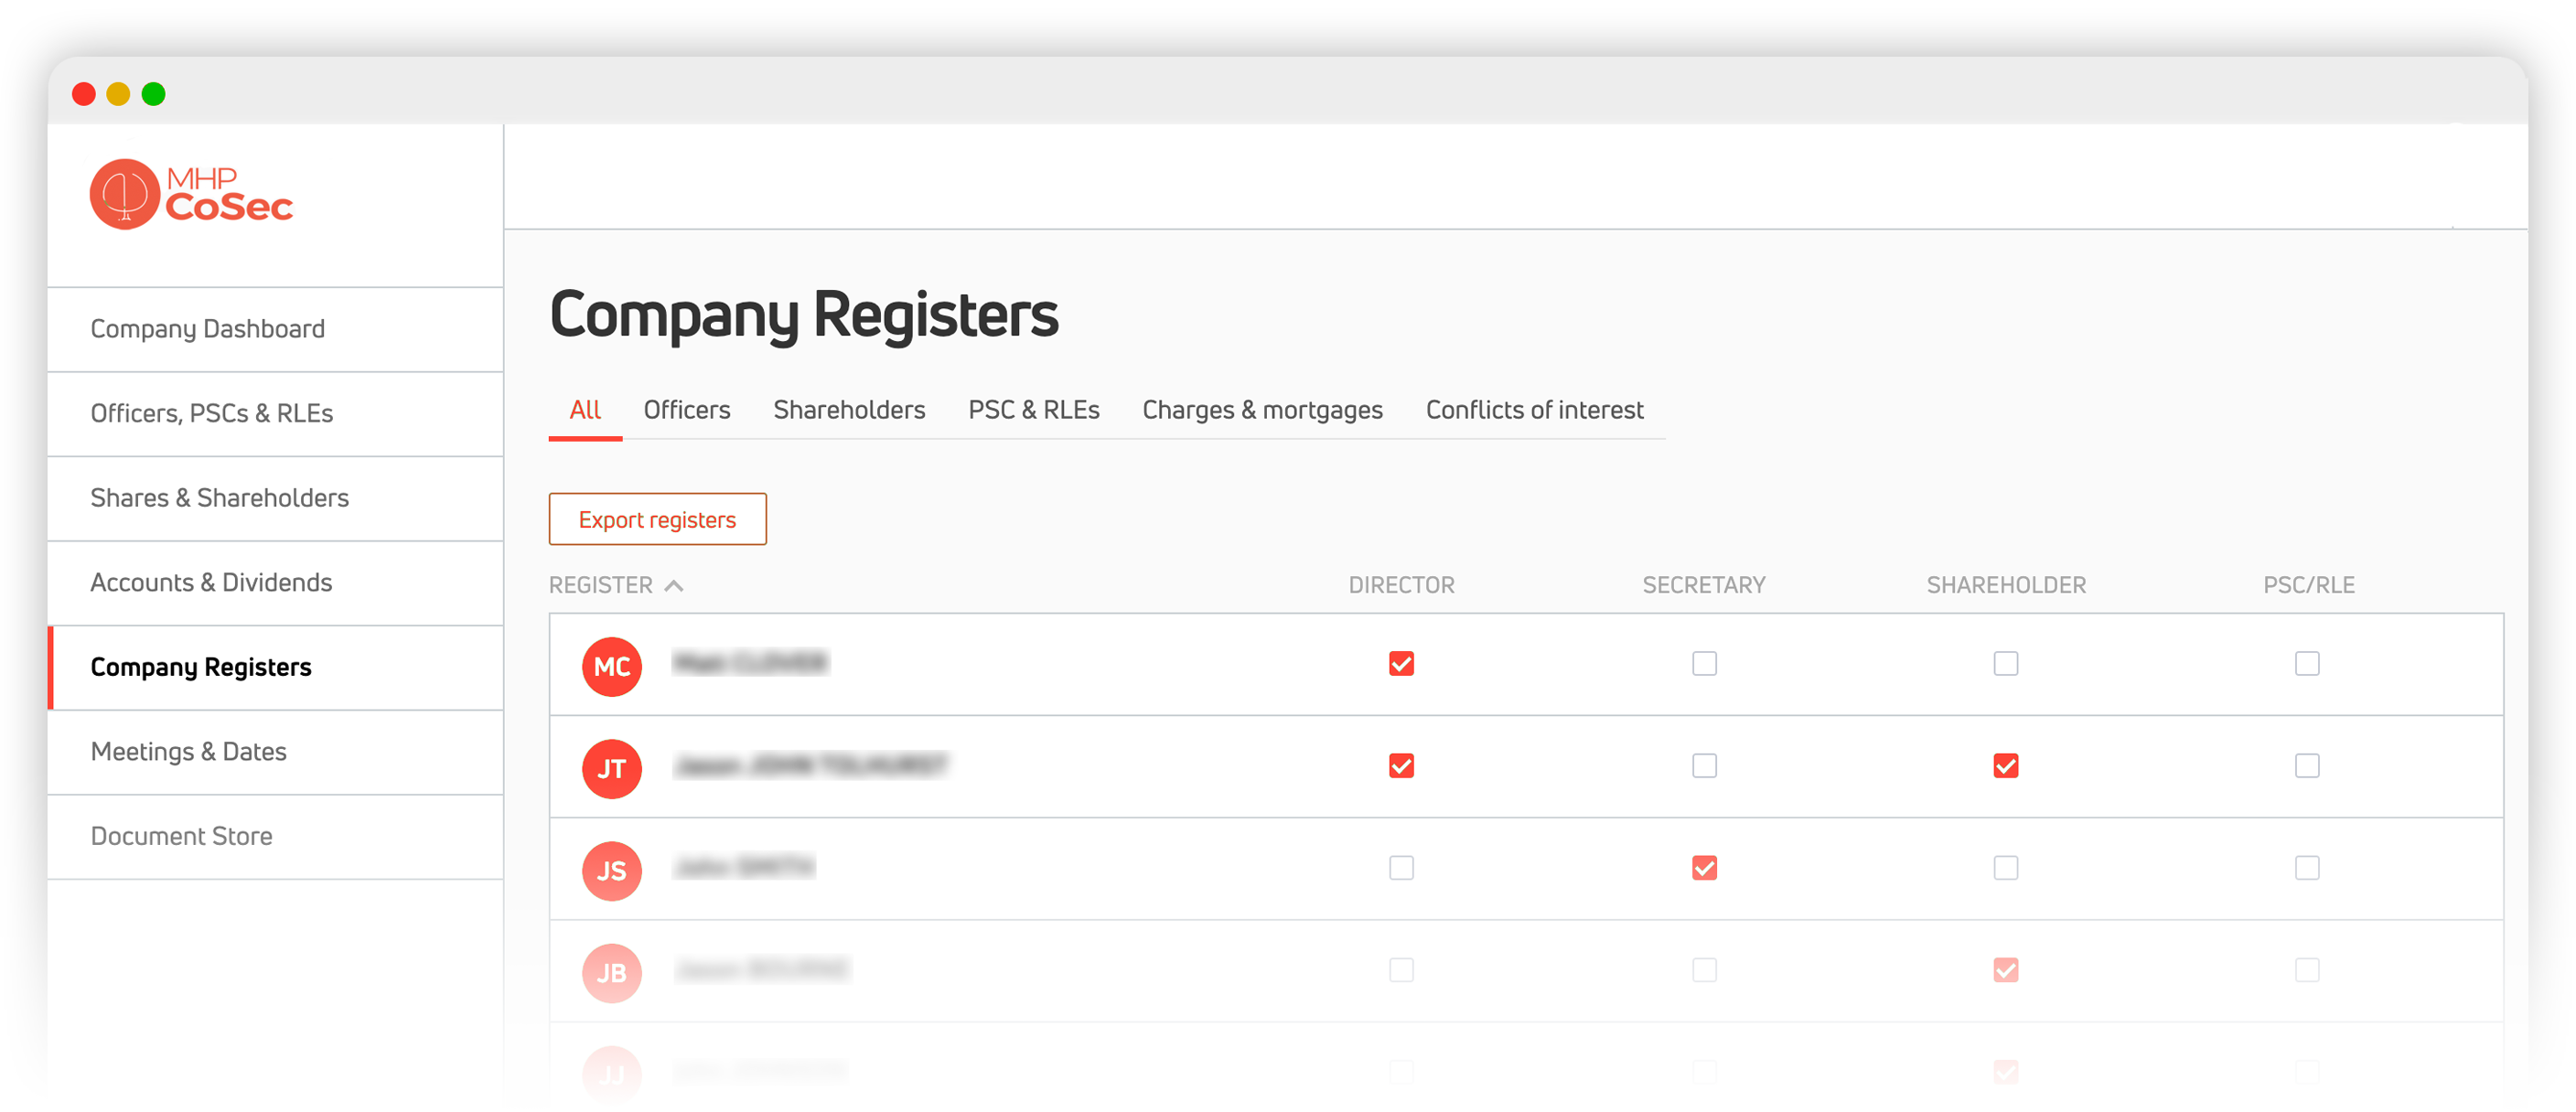
Task: Check Director checkbox in JB row
Action: coord(1401,970)
